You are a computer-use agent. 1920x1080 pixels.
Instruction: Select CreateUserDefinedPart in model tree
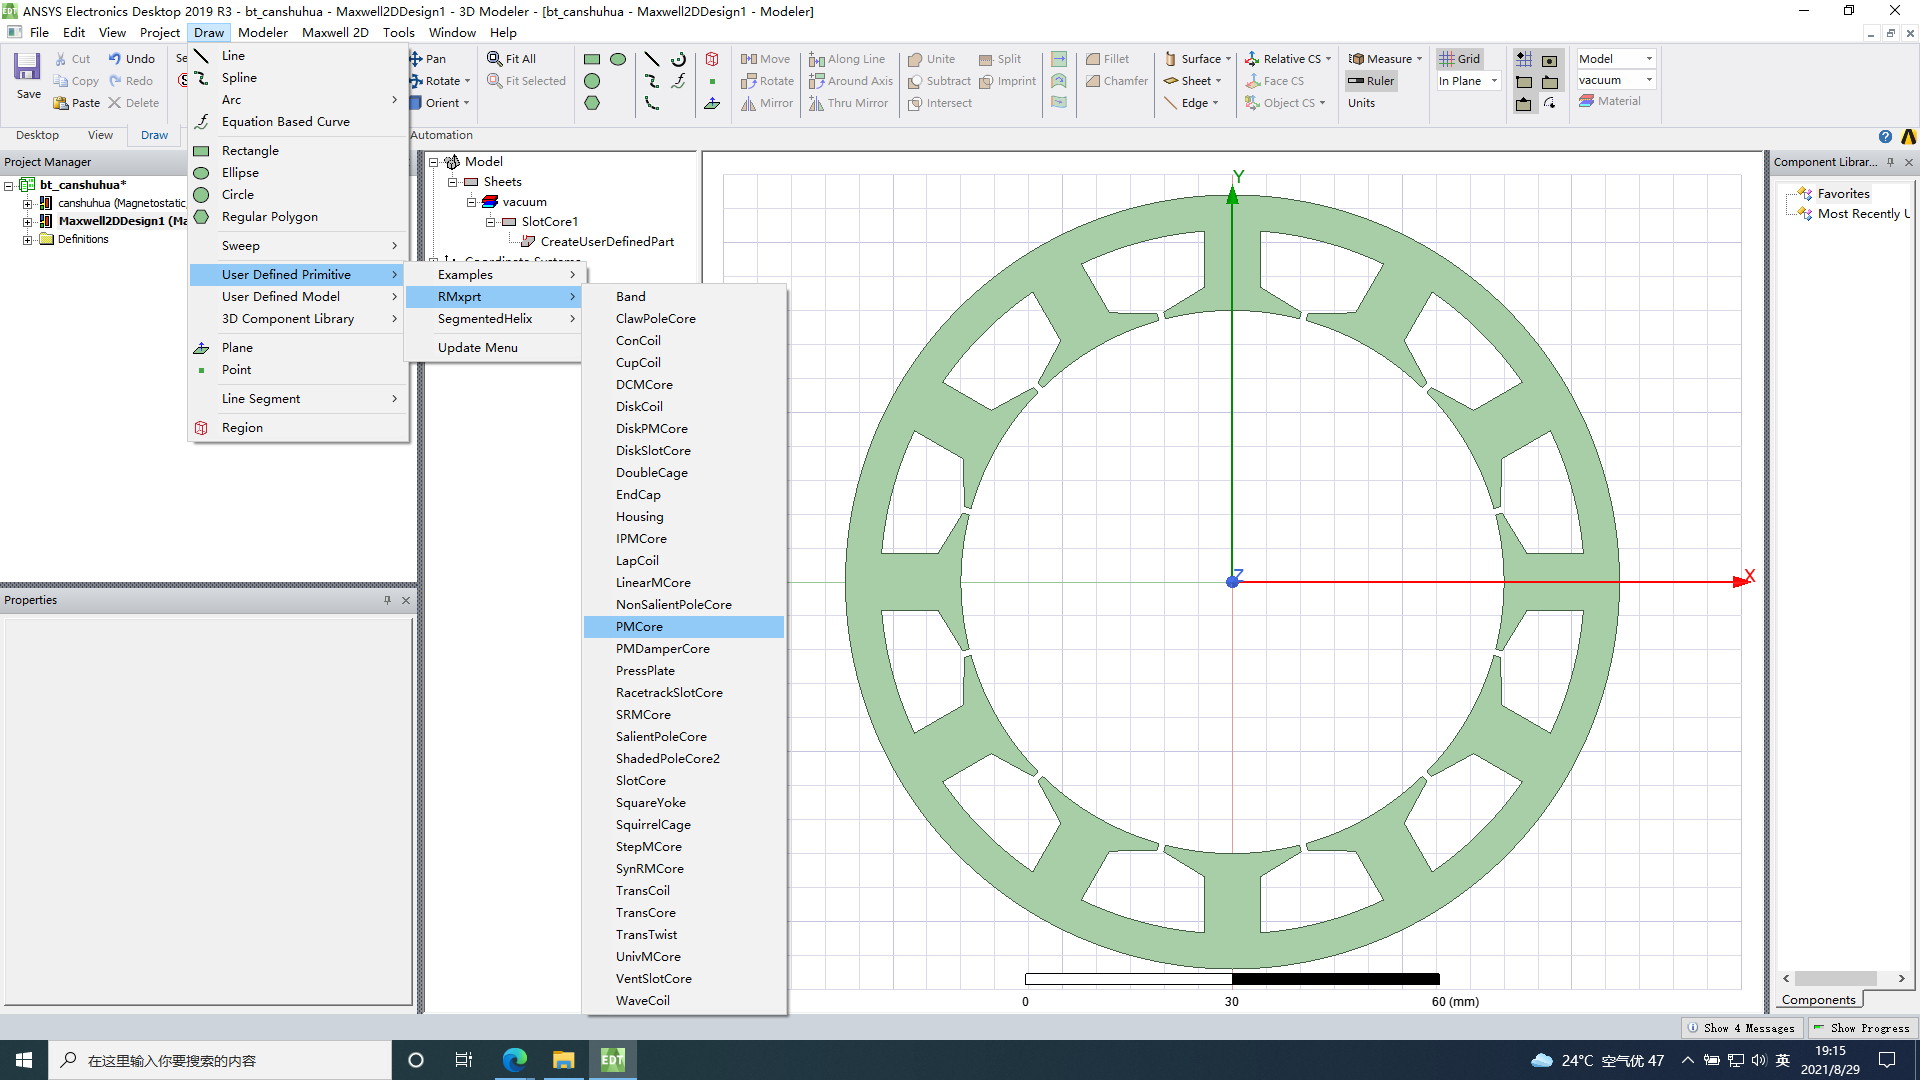(606, 242)
